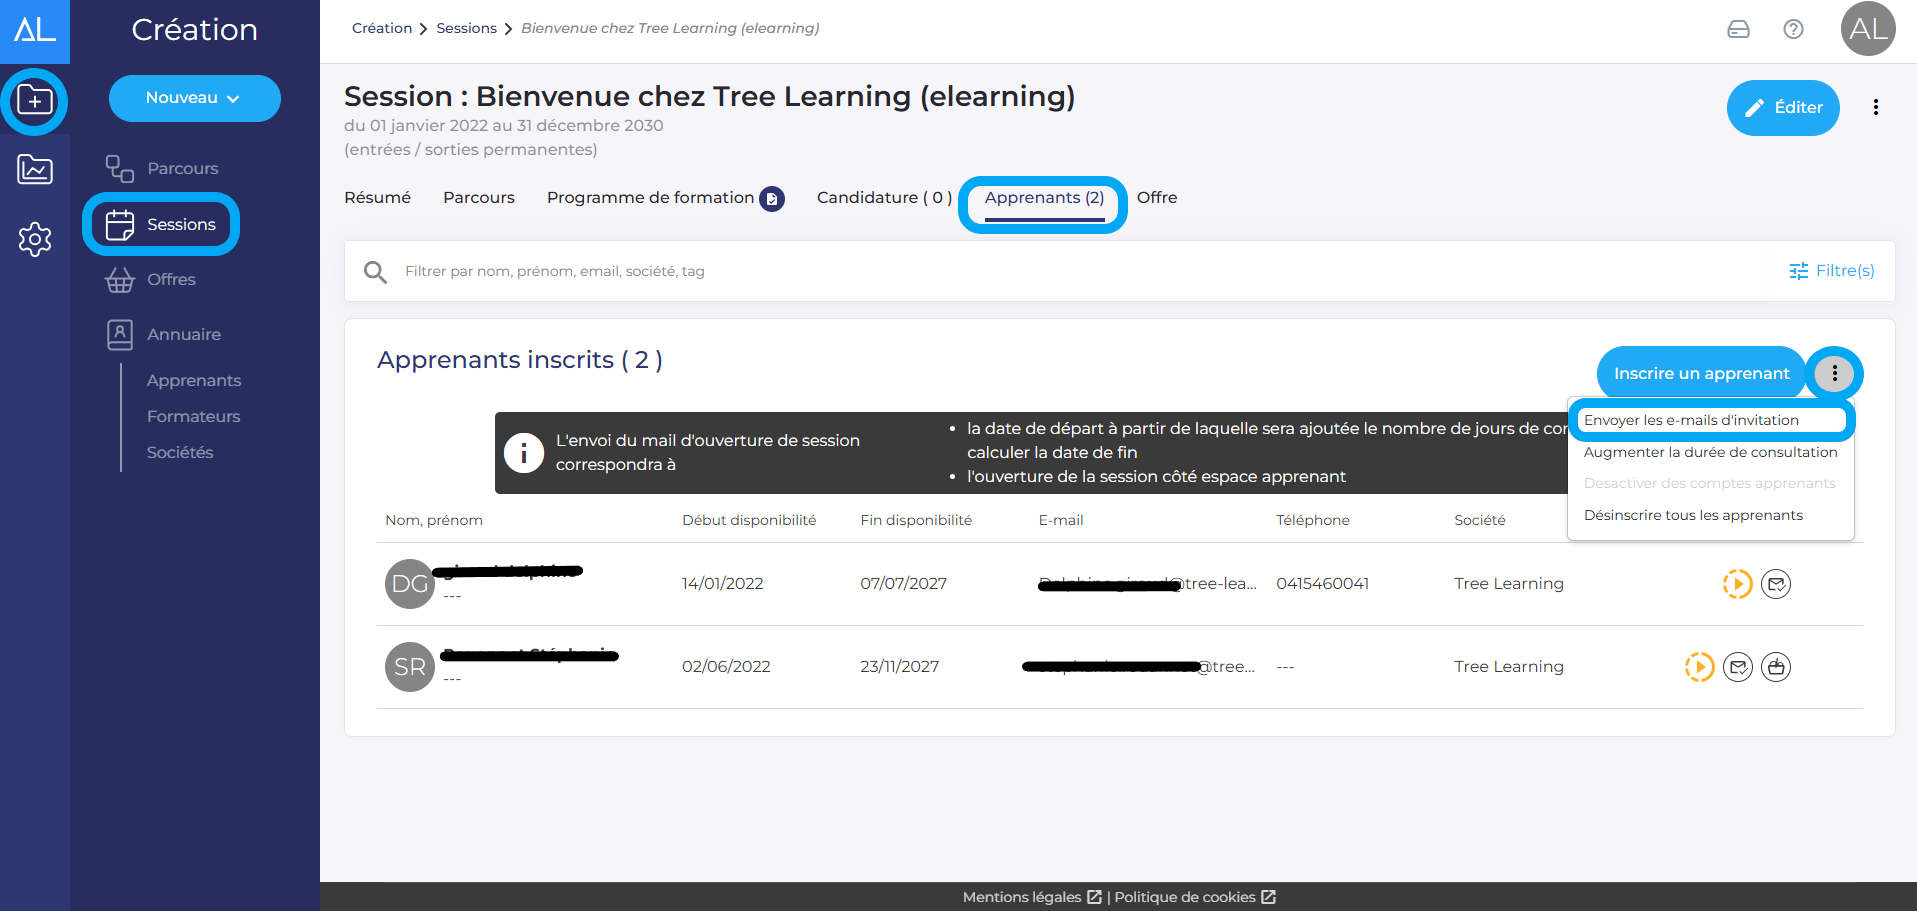
Task: Follow the Sessions breadcrumb link
Action: [466, 28]
